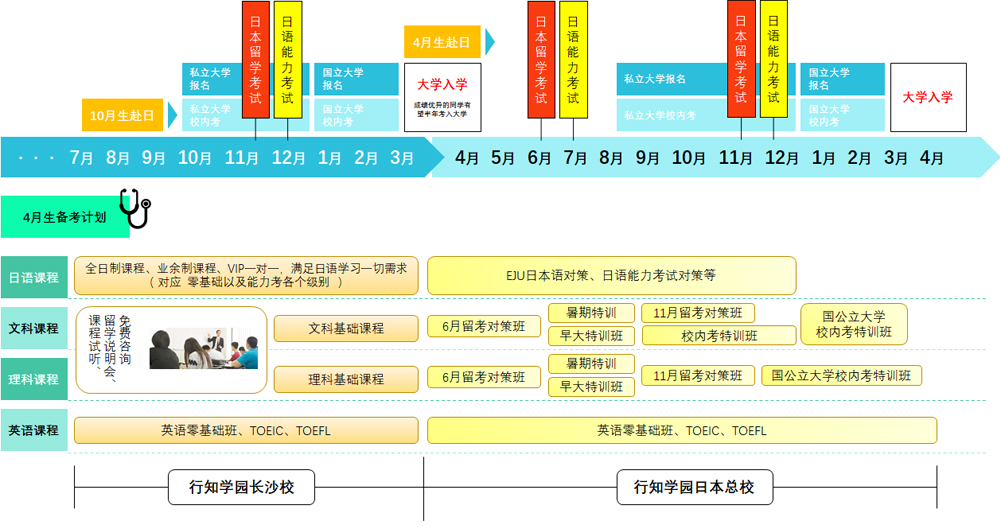
Task: Click the orange 10月生赴日 label
Action: tap(122, 116)
